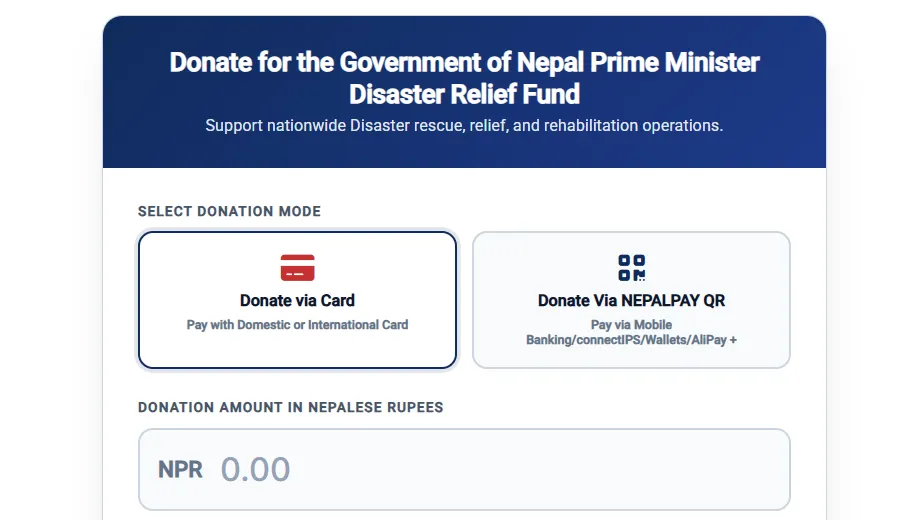Click the "Disaster Relief Fund" heading line
The height and width of the screenshot is (520, 905).
click(x=464, y=94)
